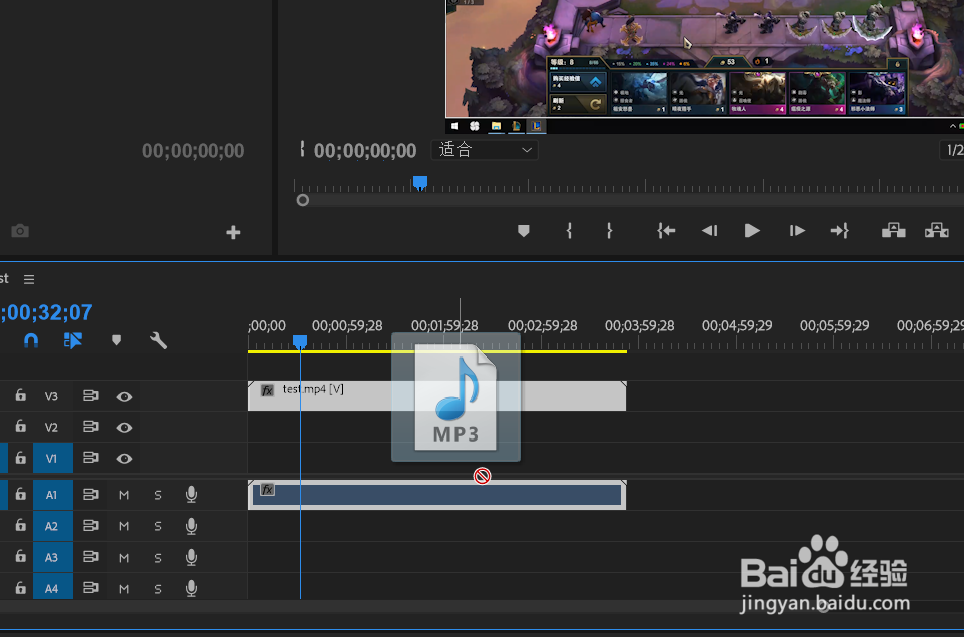Select the audio clip on A1
This screenshot has height=637, width=964.
[437, 495]
